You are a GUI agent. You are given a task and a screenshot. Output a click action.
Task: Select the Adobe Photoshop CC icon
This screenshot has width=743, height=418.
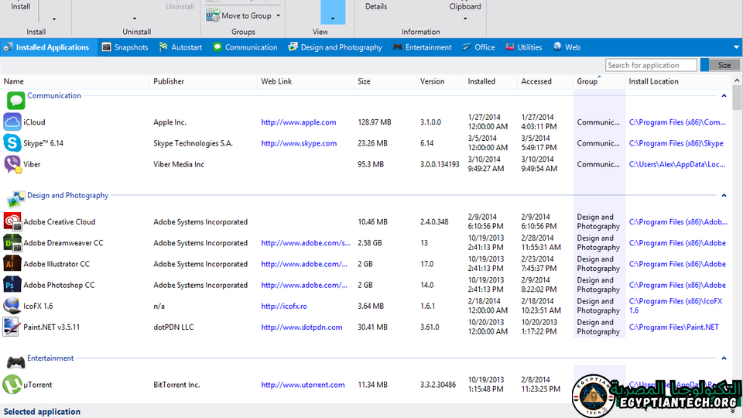pyautogui.click(x=12, y=285)
